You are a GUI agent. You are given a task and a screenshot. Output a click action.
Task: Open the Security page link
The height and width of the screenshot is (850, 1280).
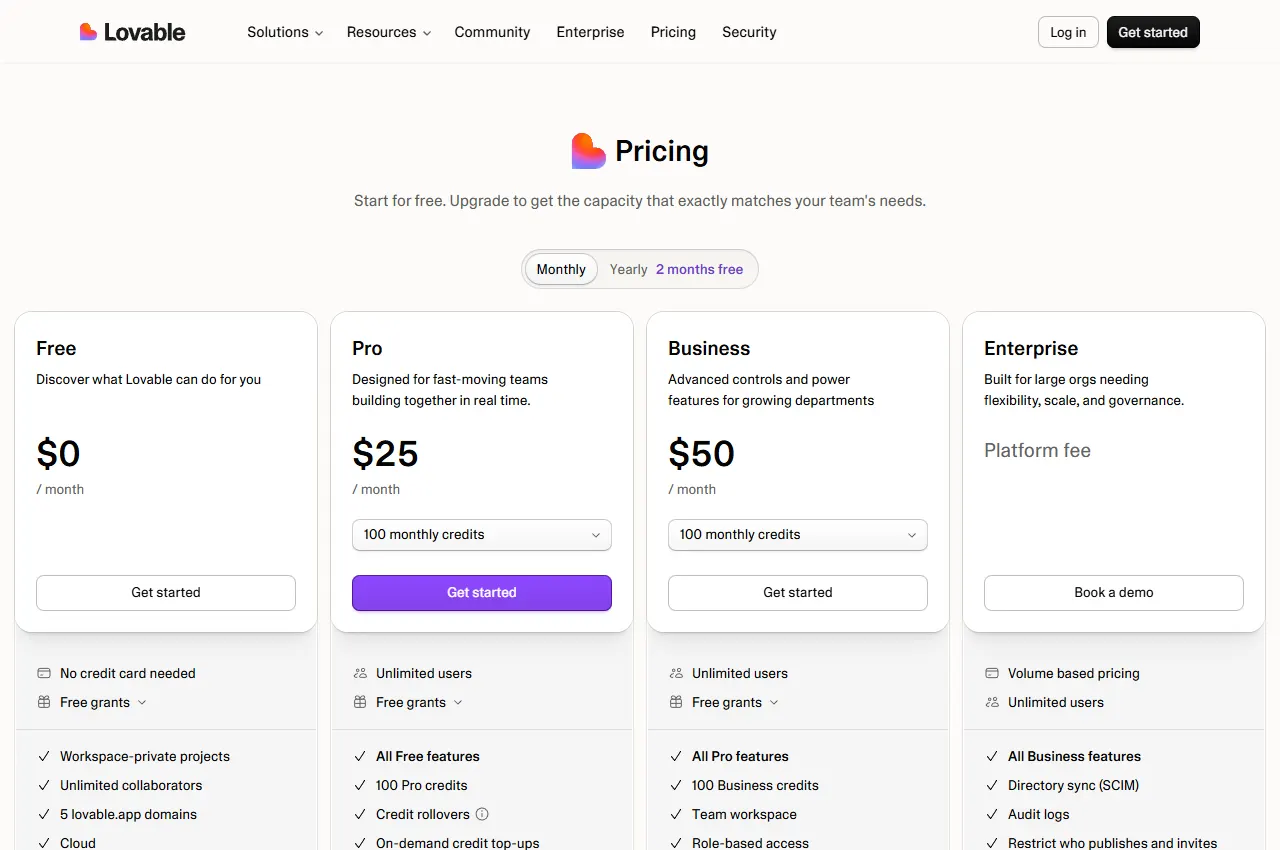pos(749,32)
